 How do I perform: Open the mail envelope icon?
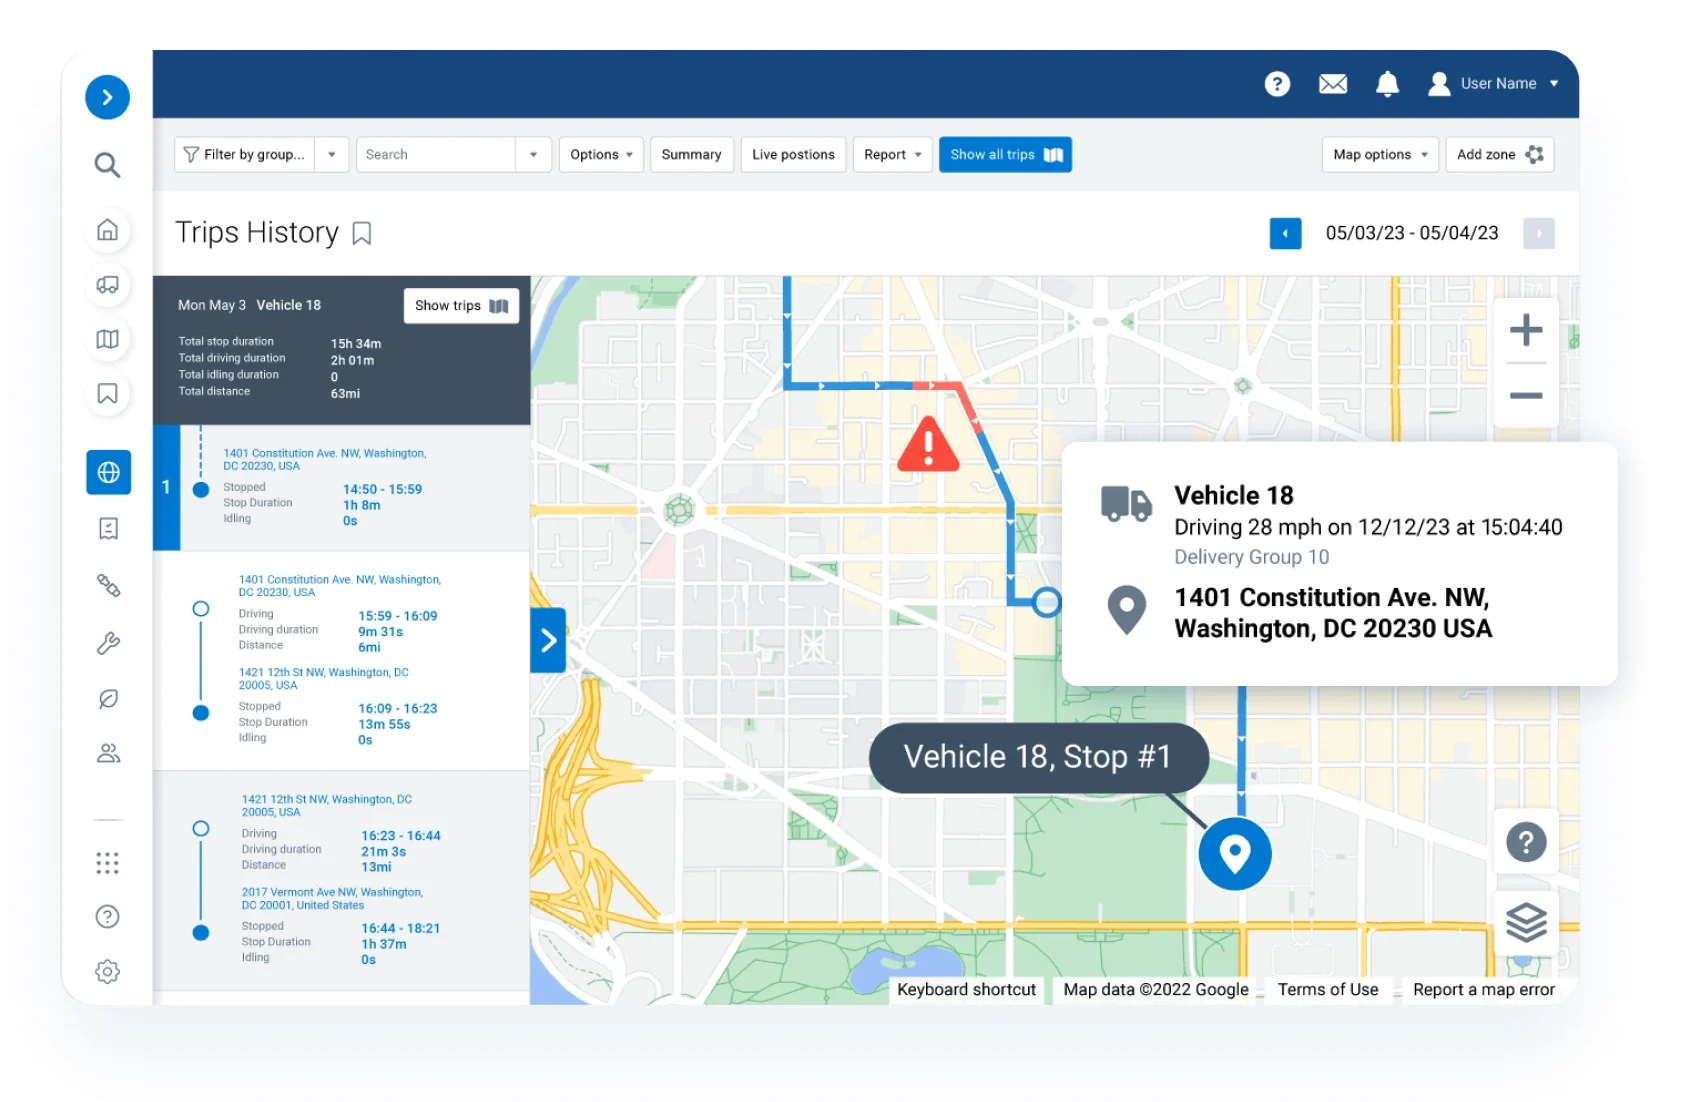click(1332, 84)
